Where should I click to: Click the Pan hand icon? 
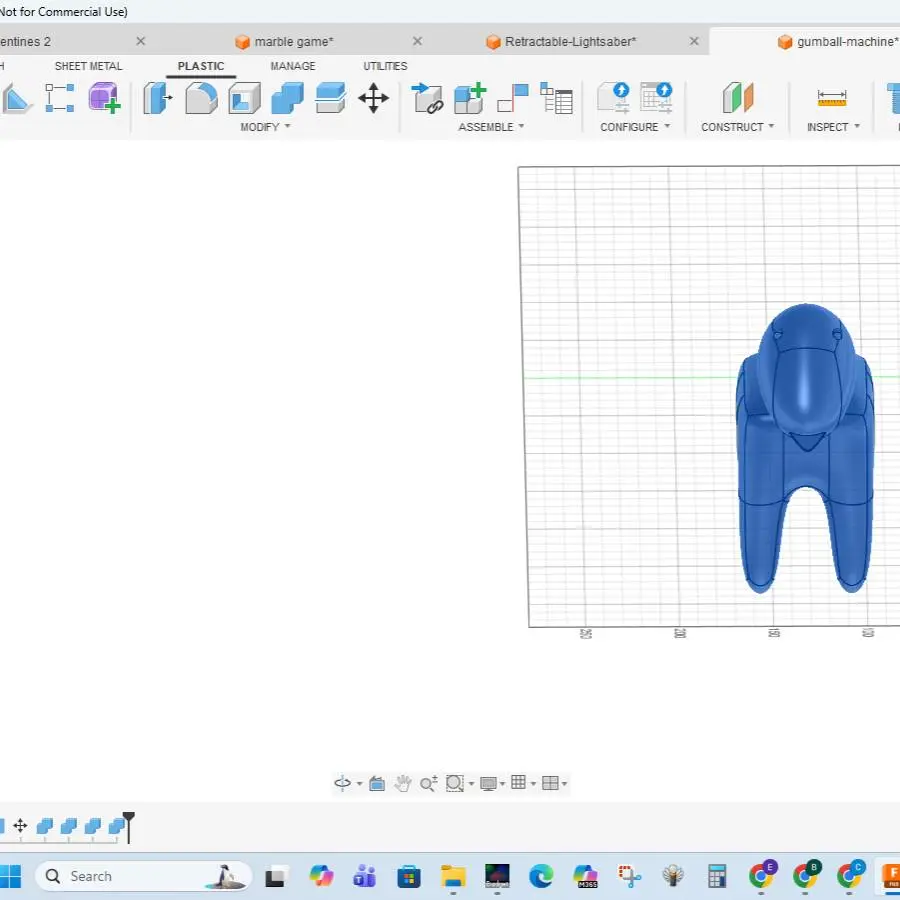403,783
